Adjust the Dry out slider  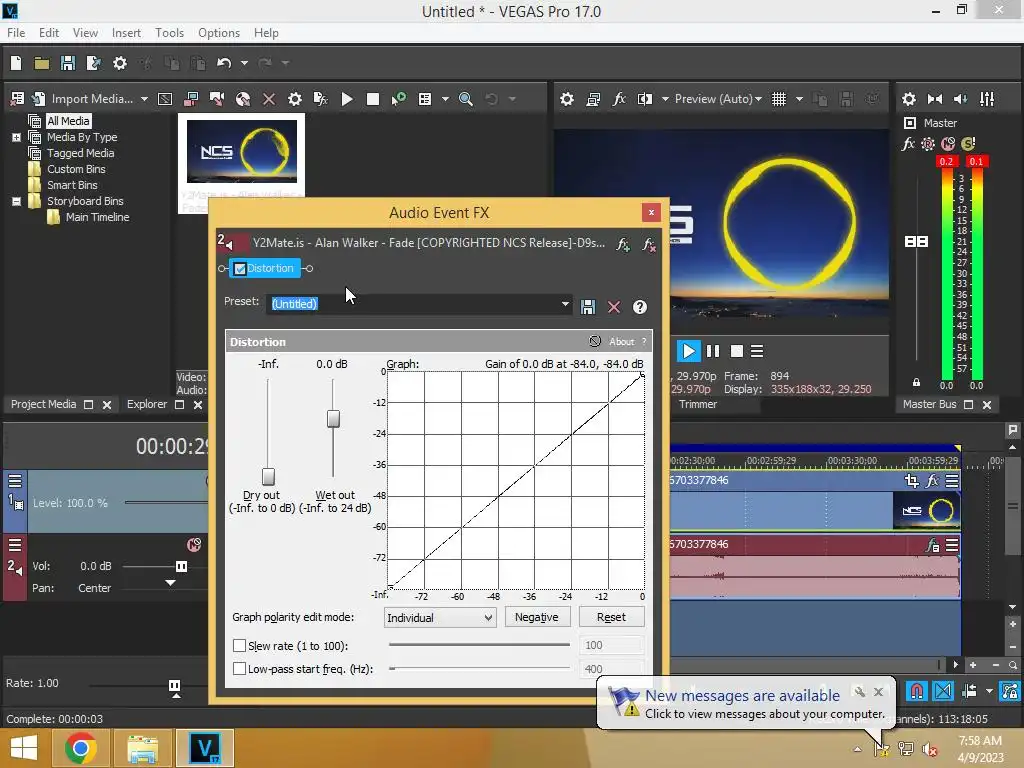pos(268,477)
